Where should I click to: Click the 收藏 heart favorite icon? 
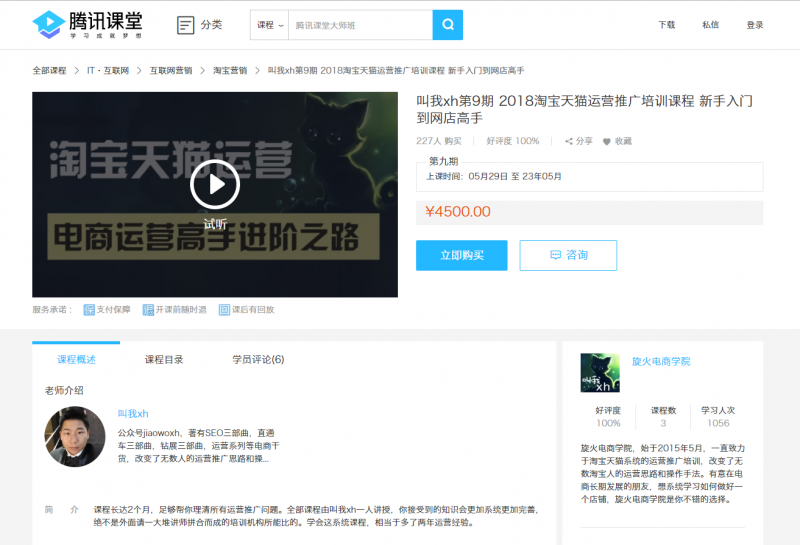click(x=607, y=141)
